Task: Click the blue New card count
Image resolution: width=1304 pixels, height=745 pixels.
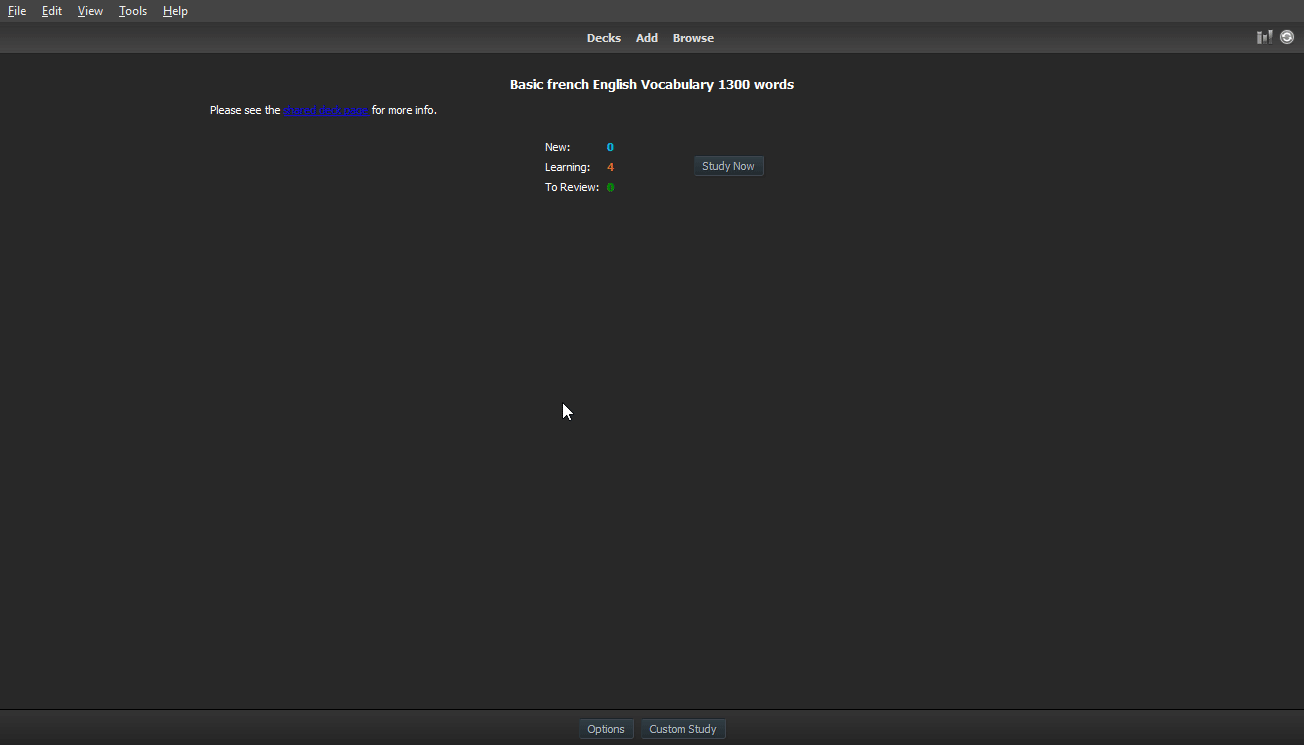Action: (610, 147)
